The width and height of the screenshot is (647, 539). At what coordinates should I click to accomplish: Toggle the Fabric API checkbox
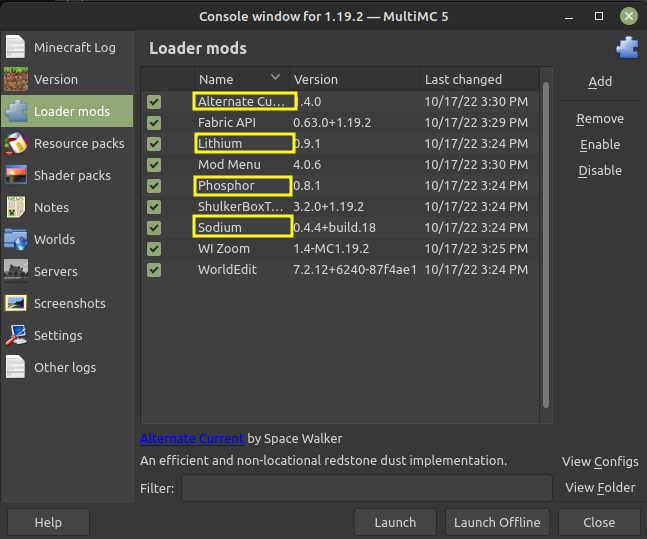154,123
